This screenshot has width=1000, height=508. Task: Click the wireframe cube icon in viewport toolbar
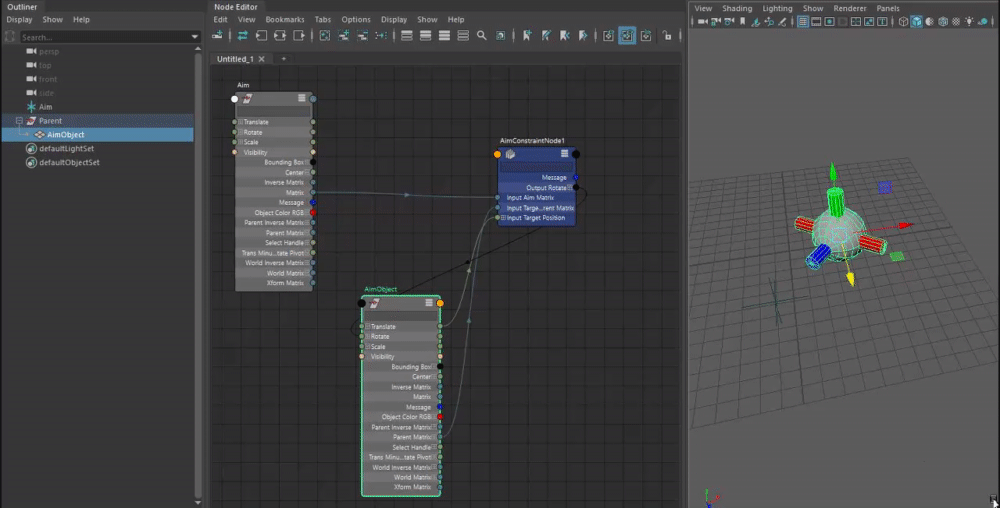(x=903, y=21)
